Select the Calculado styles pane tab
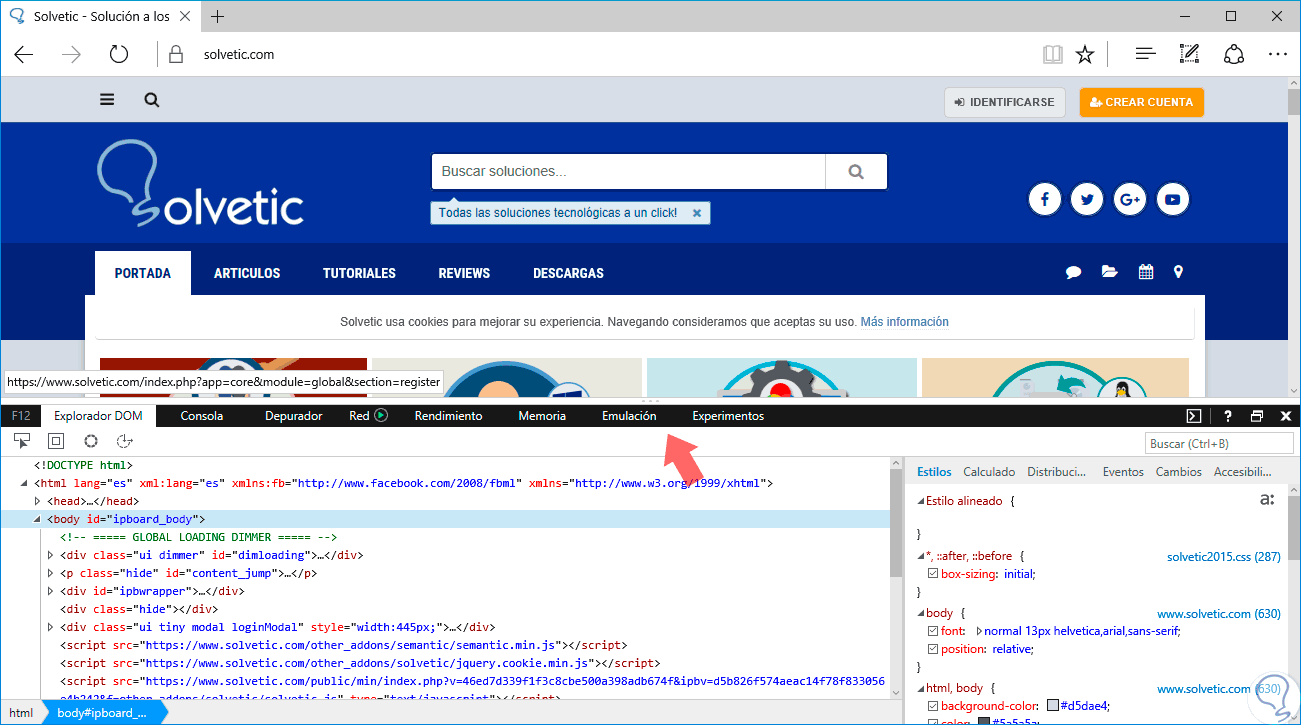The height and width of the screenshot is (725, 1301). coord(989,472)
